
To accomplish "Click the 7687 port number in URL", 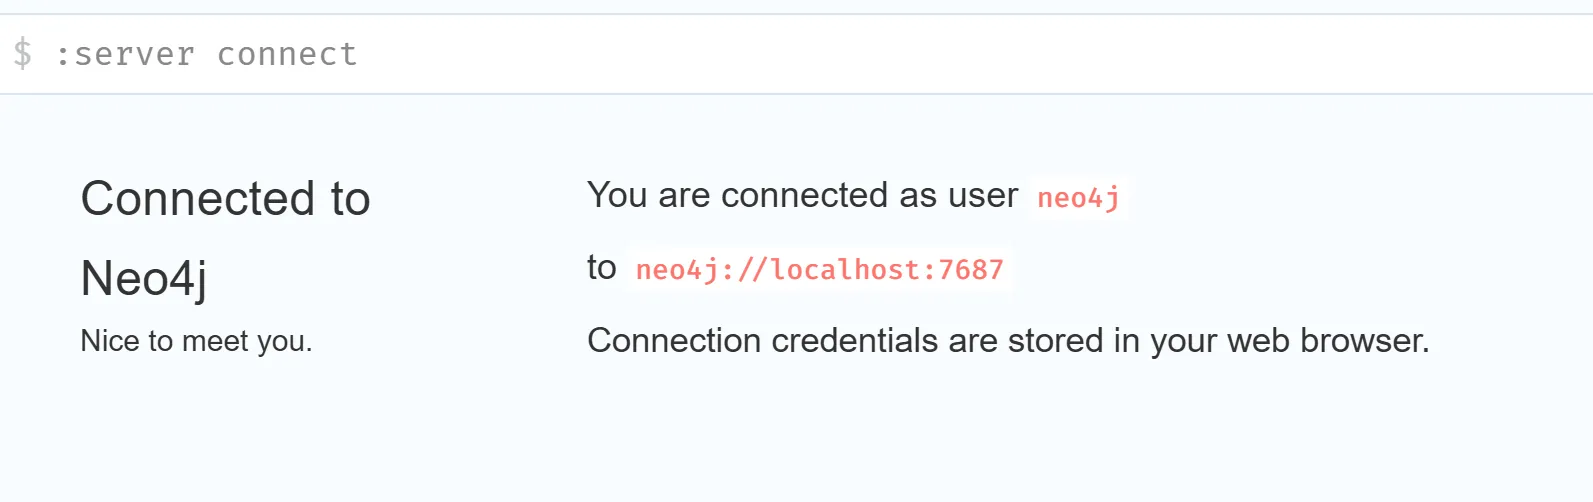I will click(x=970, y=270).
